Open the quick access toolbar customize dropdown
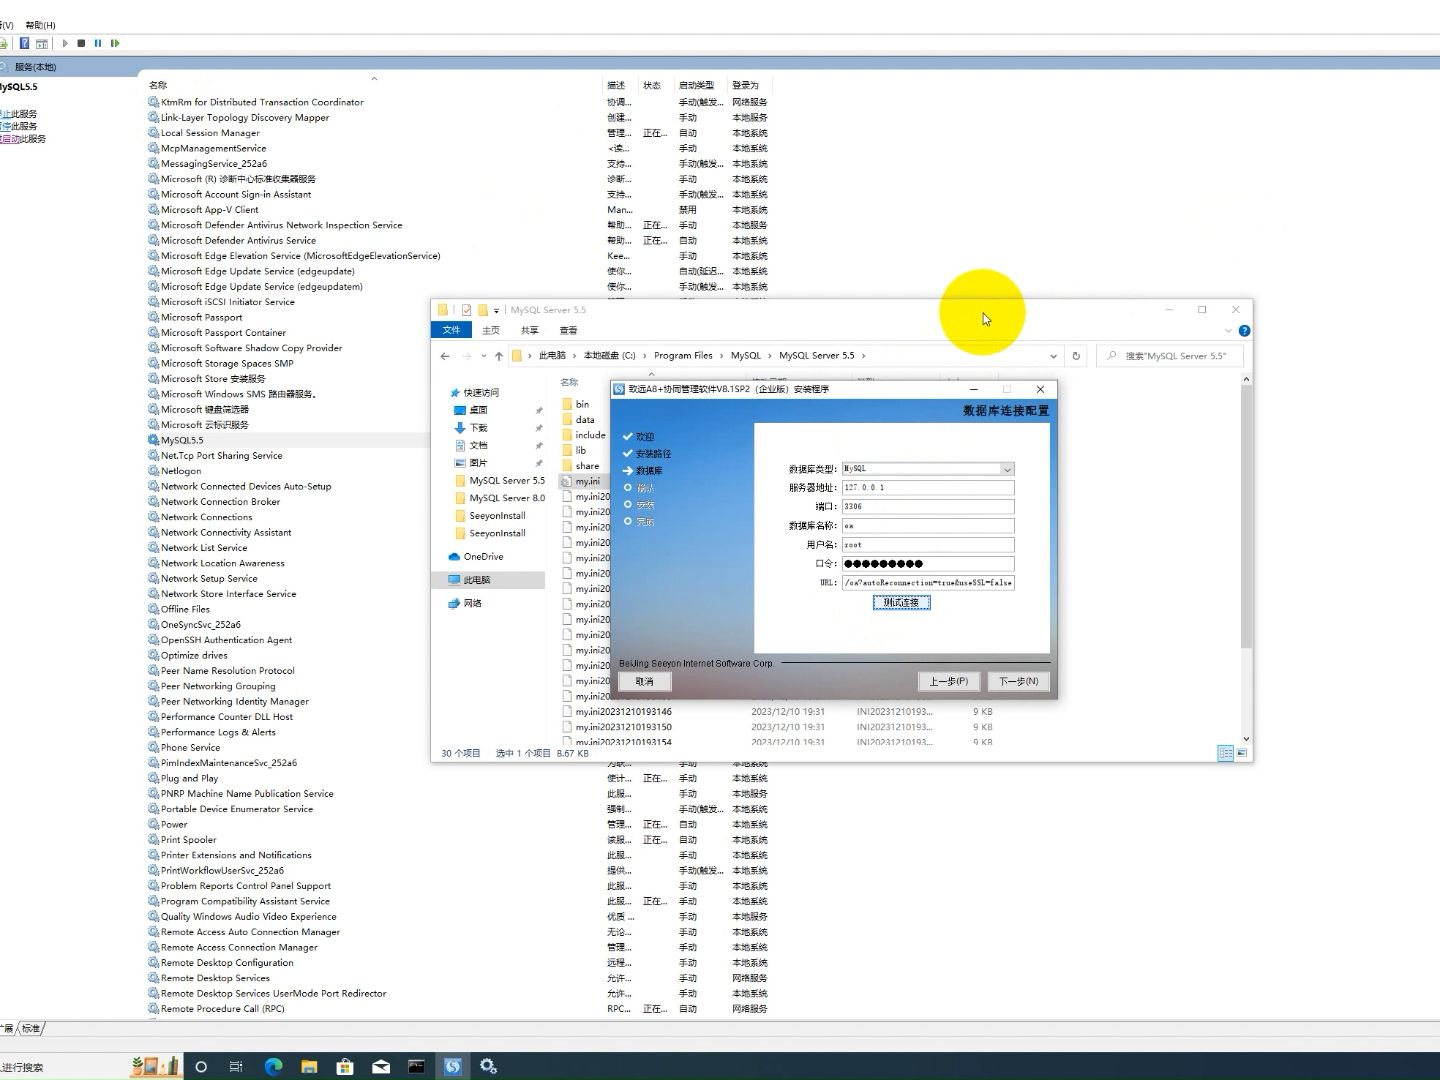This screenshot has width=1440, height=1080. pos(496,310)
